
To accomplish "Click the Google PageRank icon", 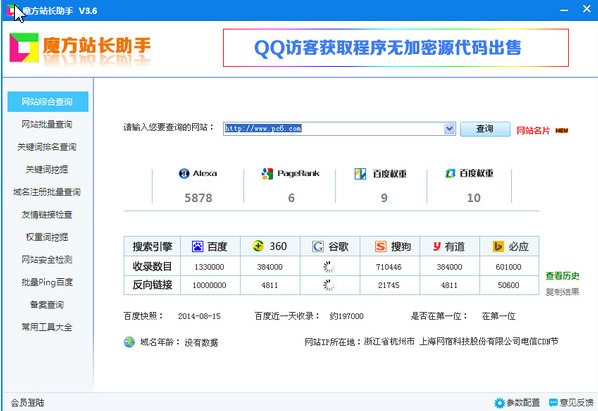I will (x=267, y=174).
